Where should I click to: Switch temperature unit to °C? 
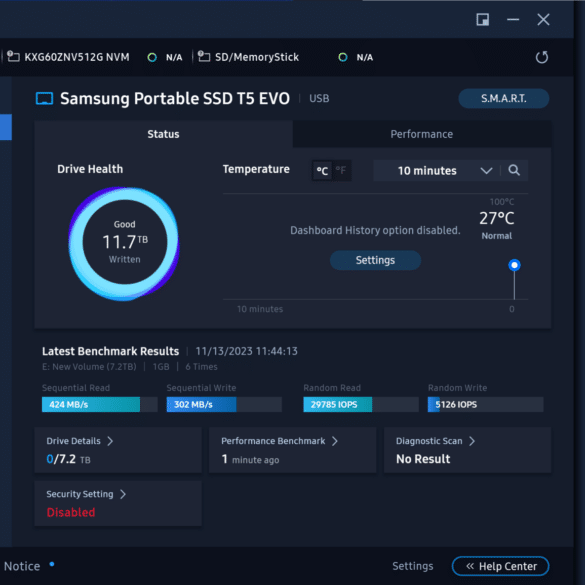322,171
